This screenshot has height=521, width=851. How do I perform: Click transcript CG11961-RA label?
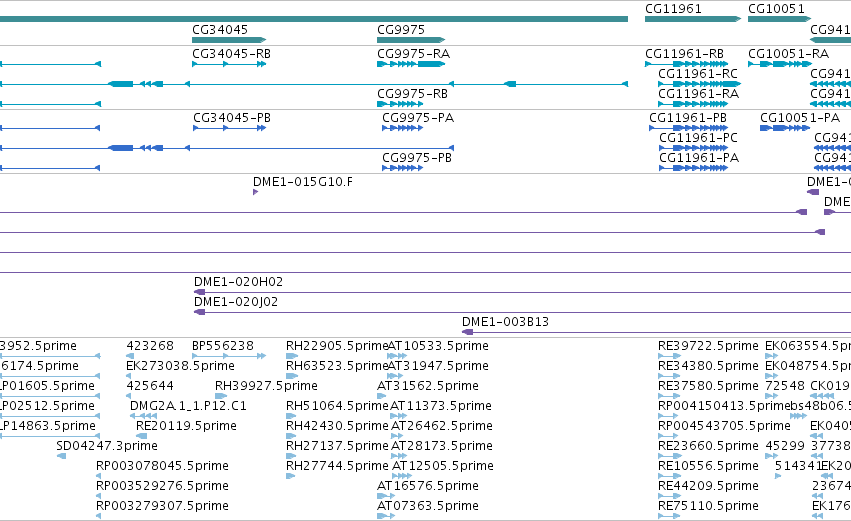[x=698, y=94]
